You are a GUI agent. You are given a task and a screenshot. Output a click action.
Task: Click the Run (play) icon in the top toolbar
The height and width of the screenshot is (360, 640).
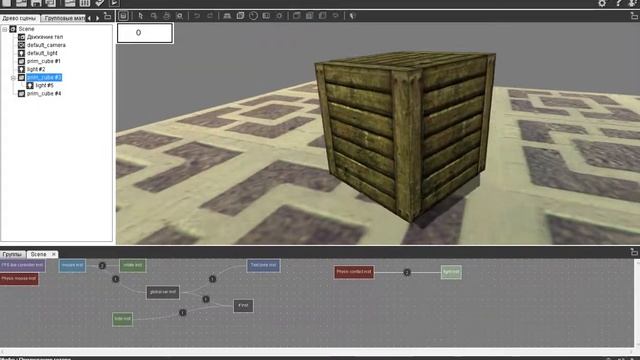[x=115, y=3]
